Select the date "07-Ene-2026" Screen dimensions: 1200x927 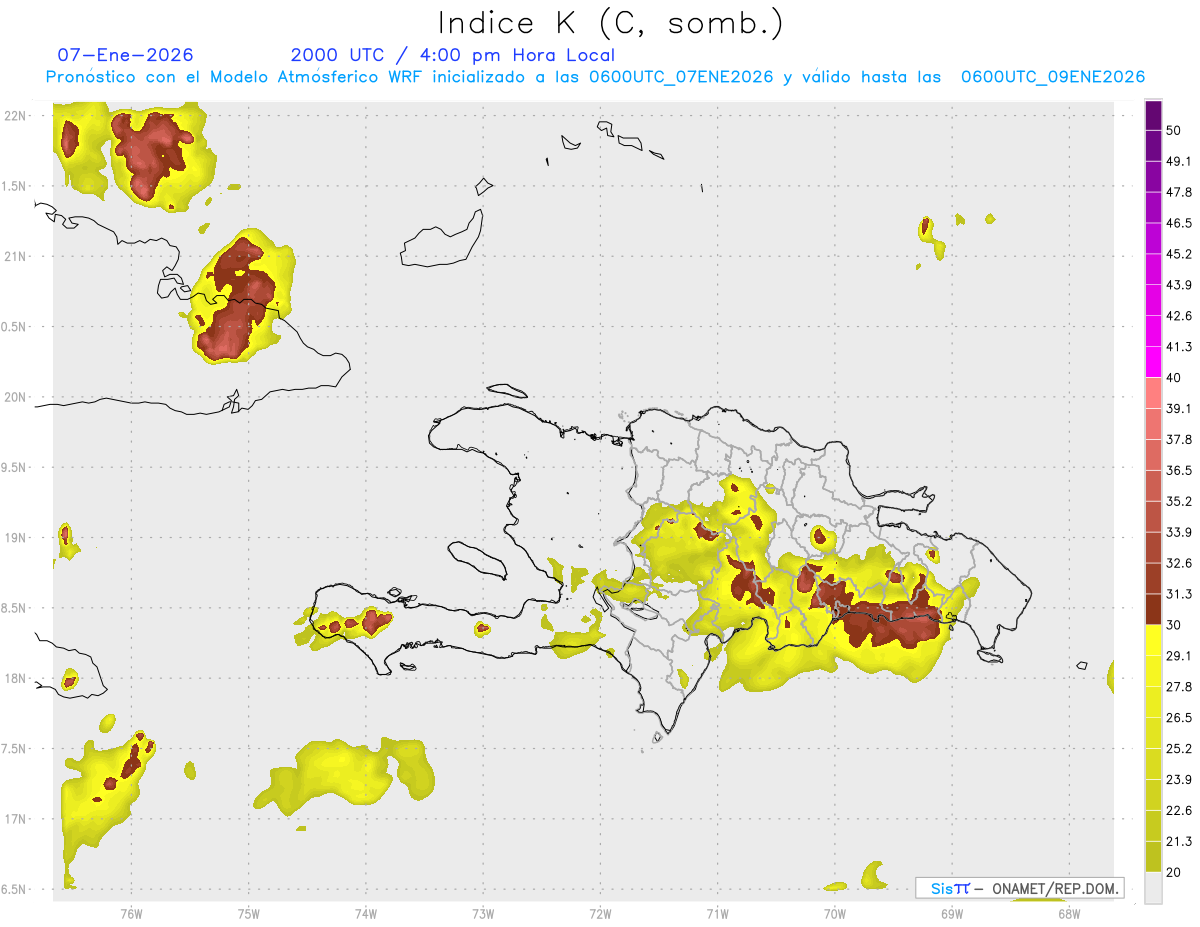pos(126,55)
